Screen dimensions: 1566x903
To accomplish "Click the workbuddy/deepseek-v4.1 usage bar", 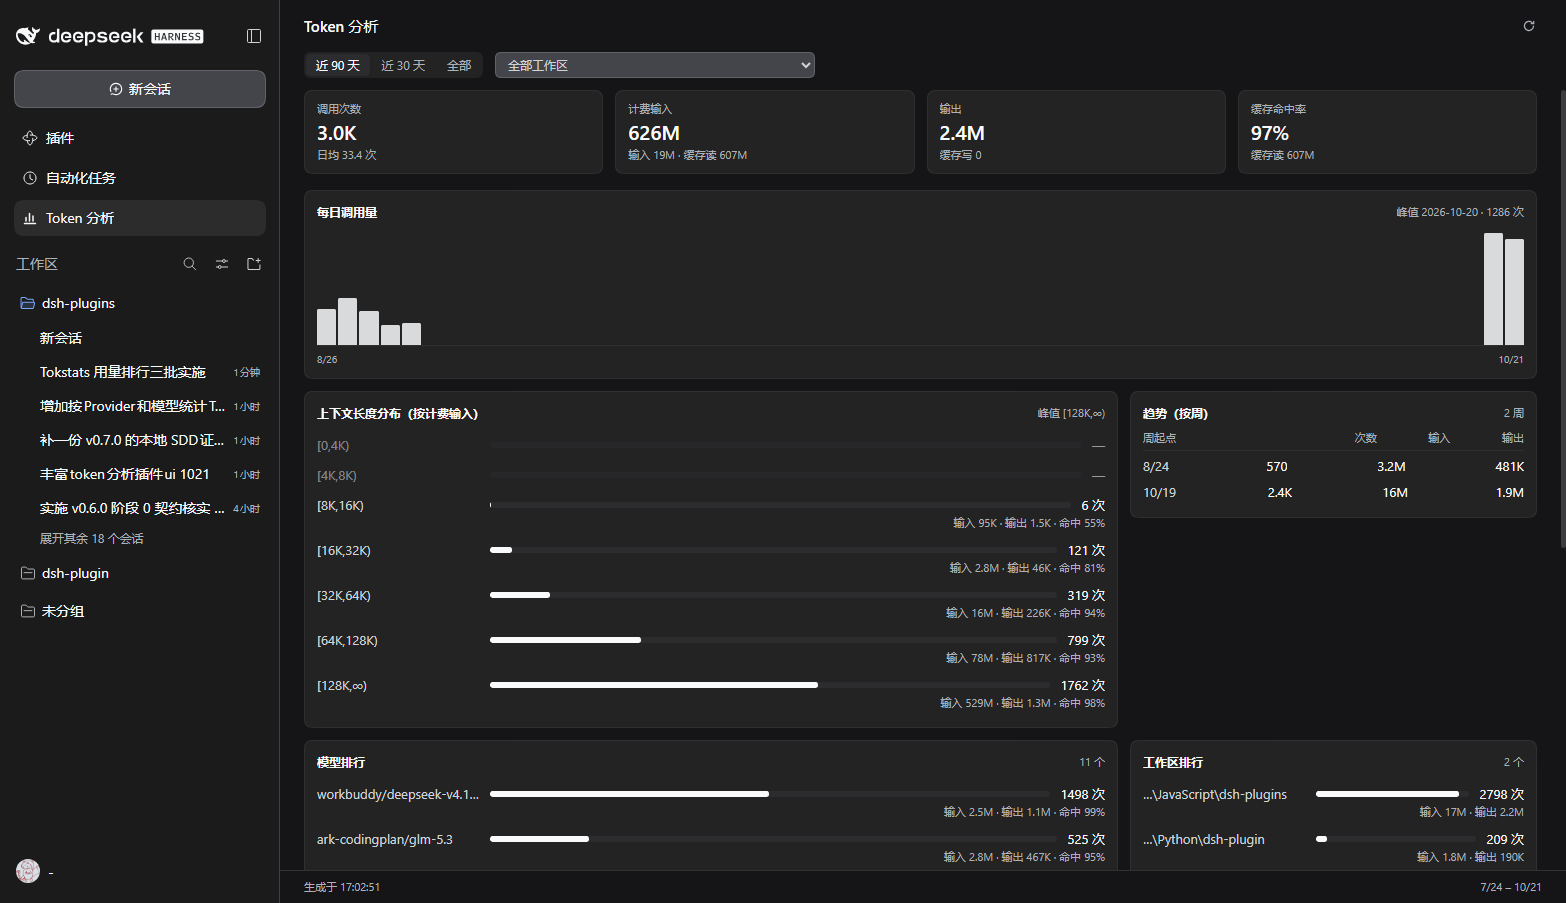I will pyautogui.click(x=629, y=794).
